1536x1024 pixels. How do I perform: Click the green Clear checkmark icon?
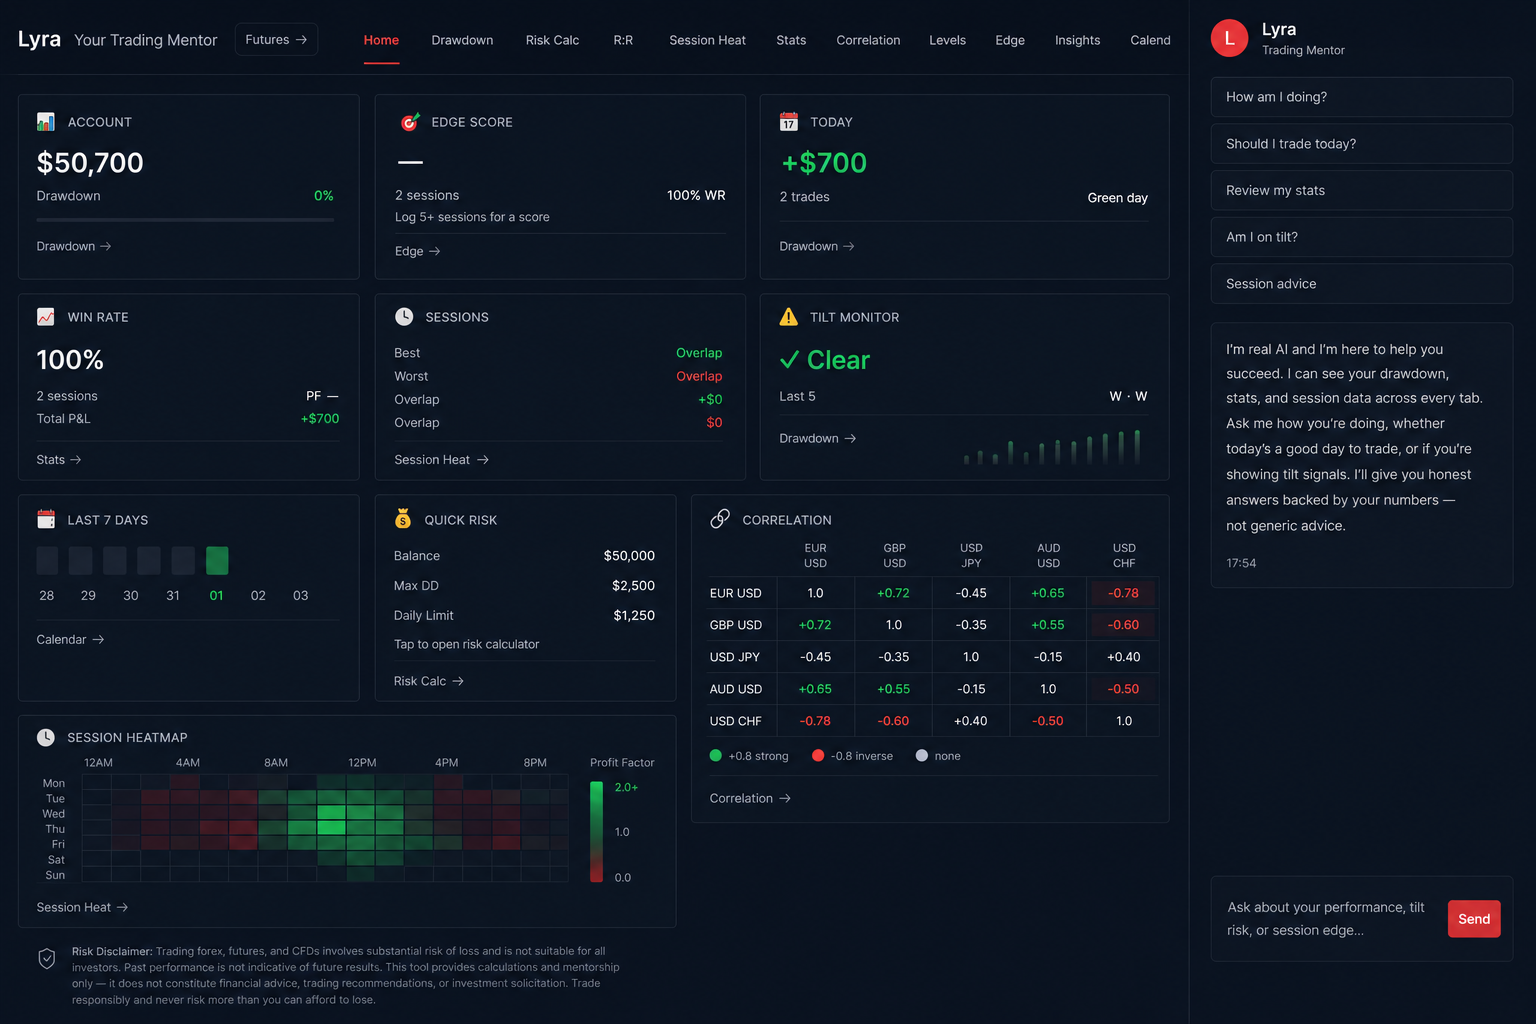(789, 360)
